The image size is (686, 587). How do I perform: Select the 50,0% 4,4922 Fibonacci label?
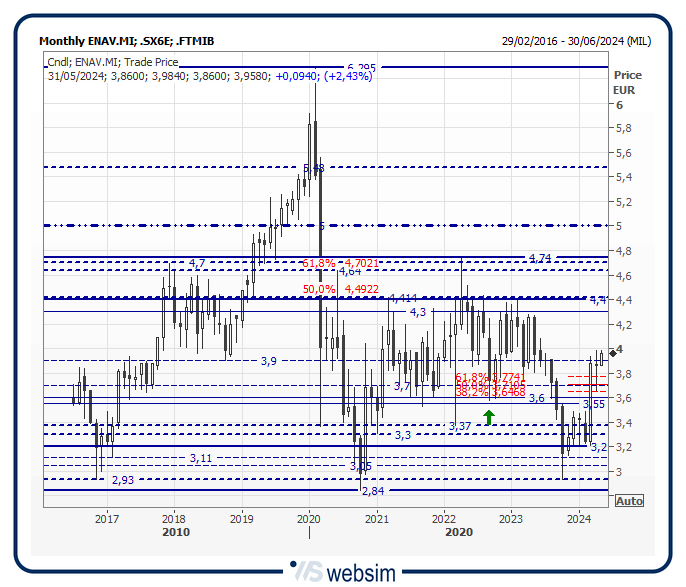pyautogui.click(x=339, y=289)
